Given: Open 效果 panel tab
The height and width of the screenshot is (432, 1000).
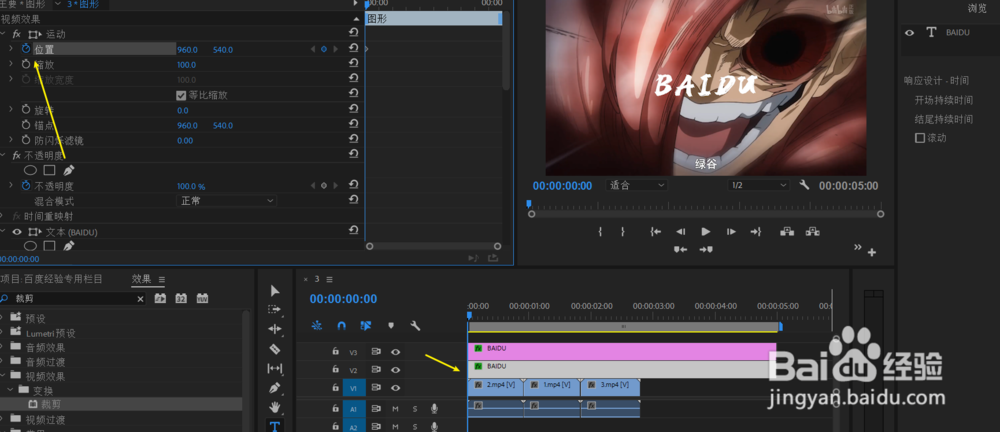Looking at the screenshot, I should (x=142, y=279).
